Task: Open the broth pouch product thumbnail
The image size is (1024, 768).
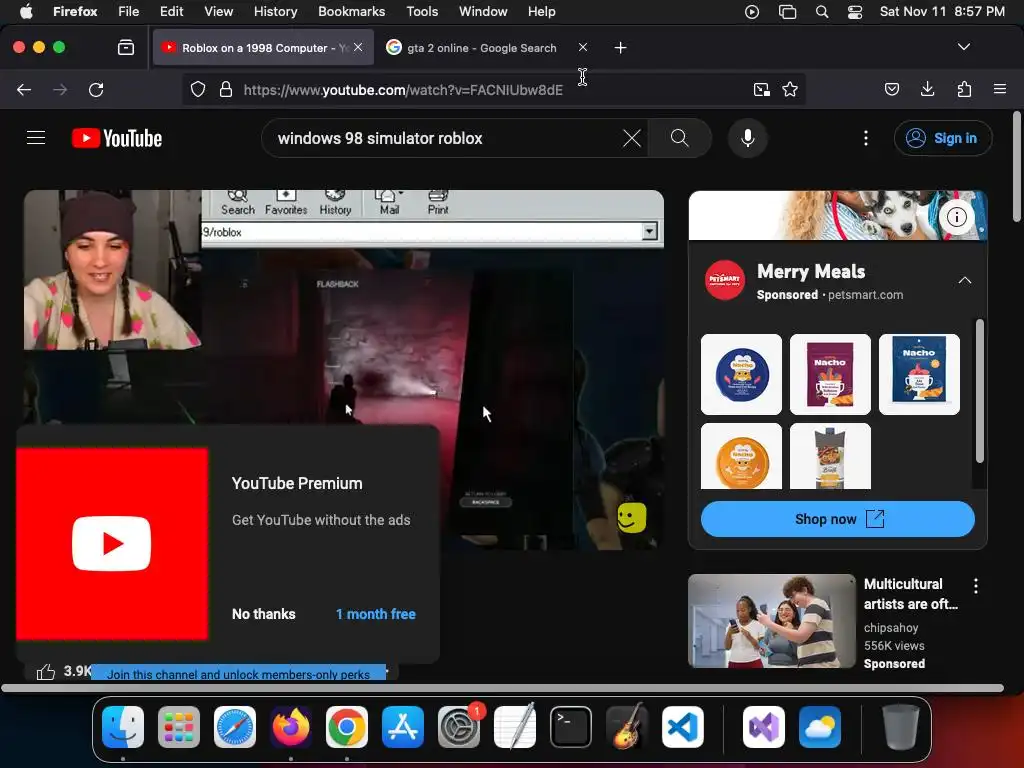Action: 830,456
